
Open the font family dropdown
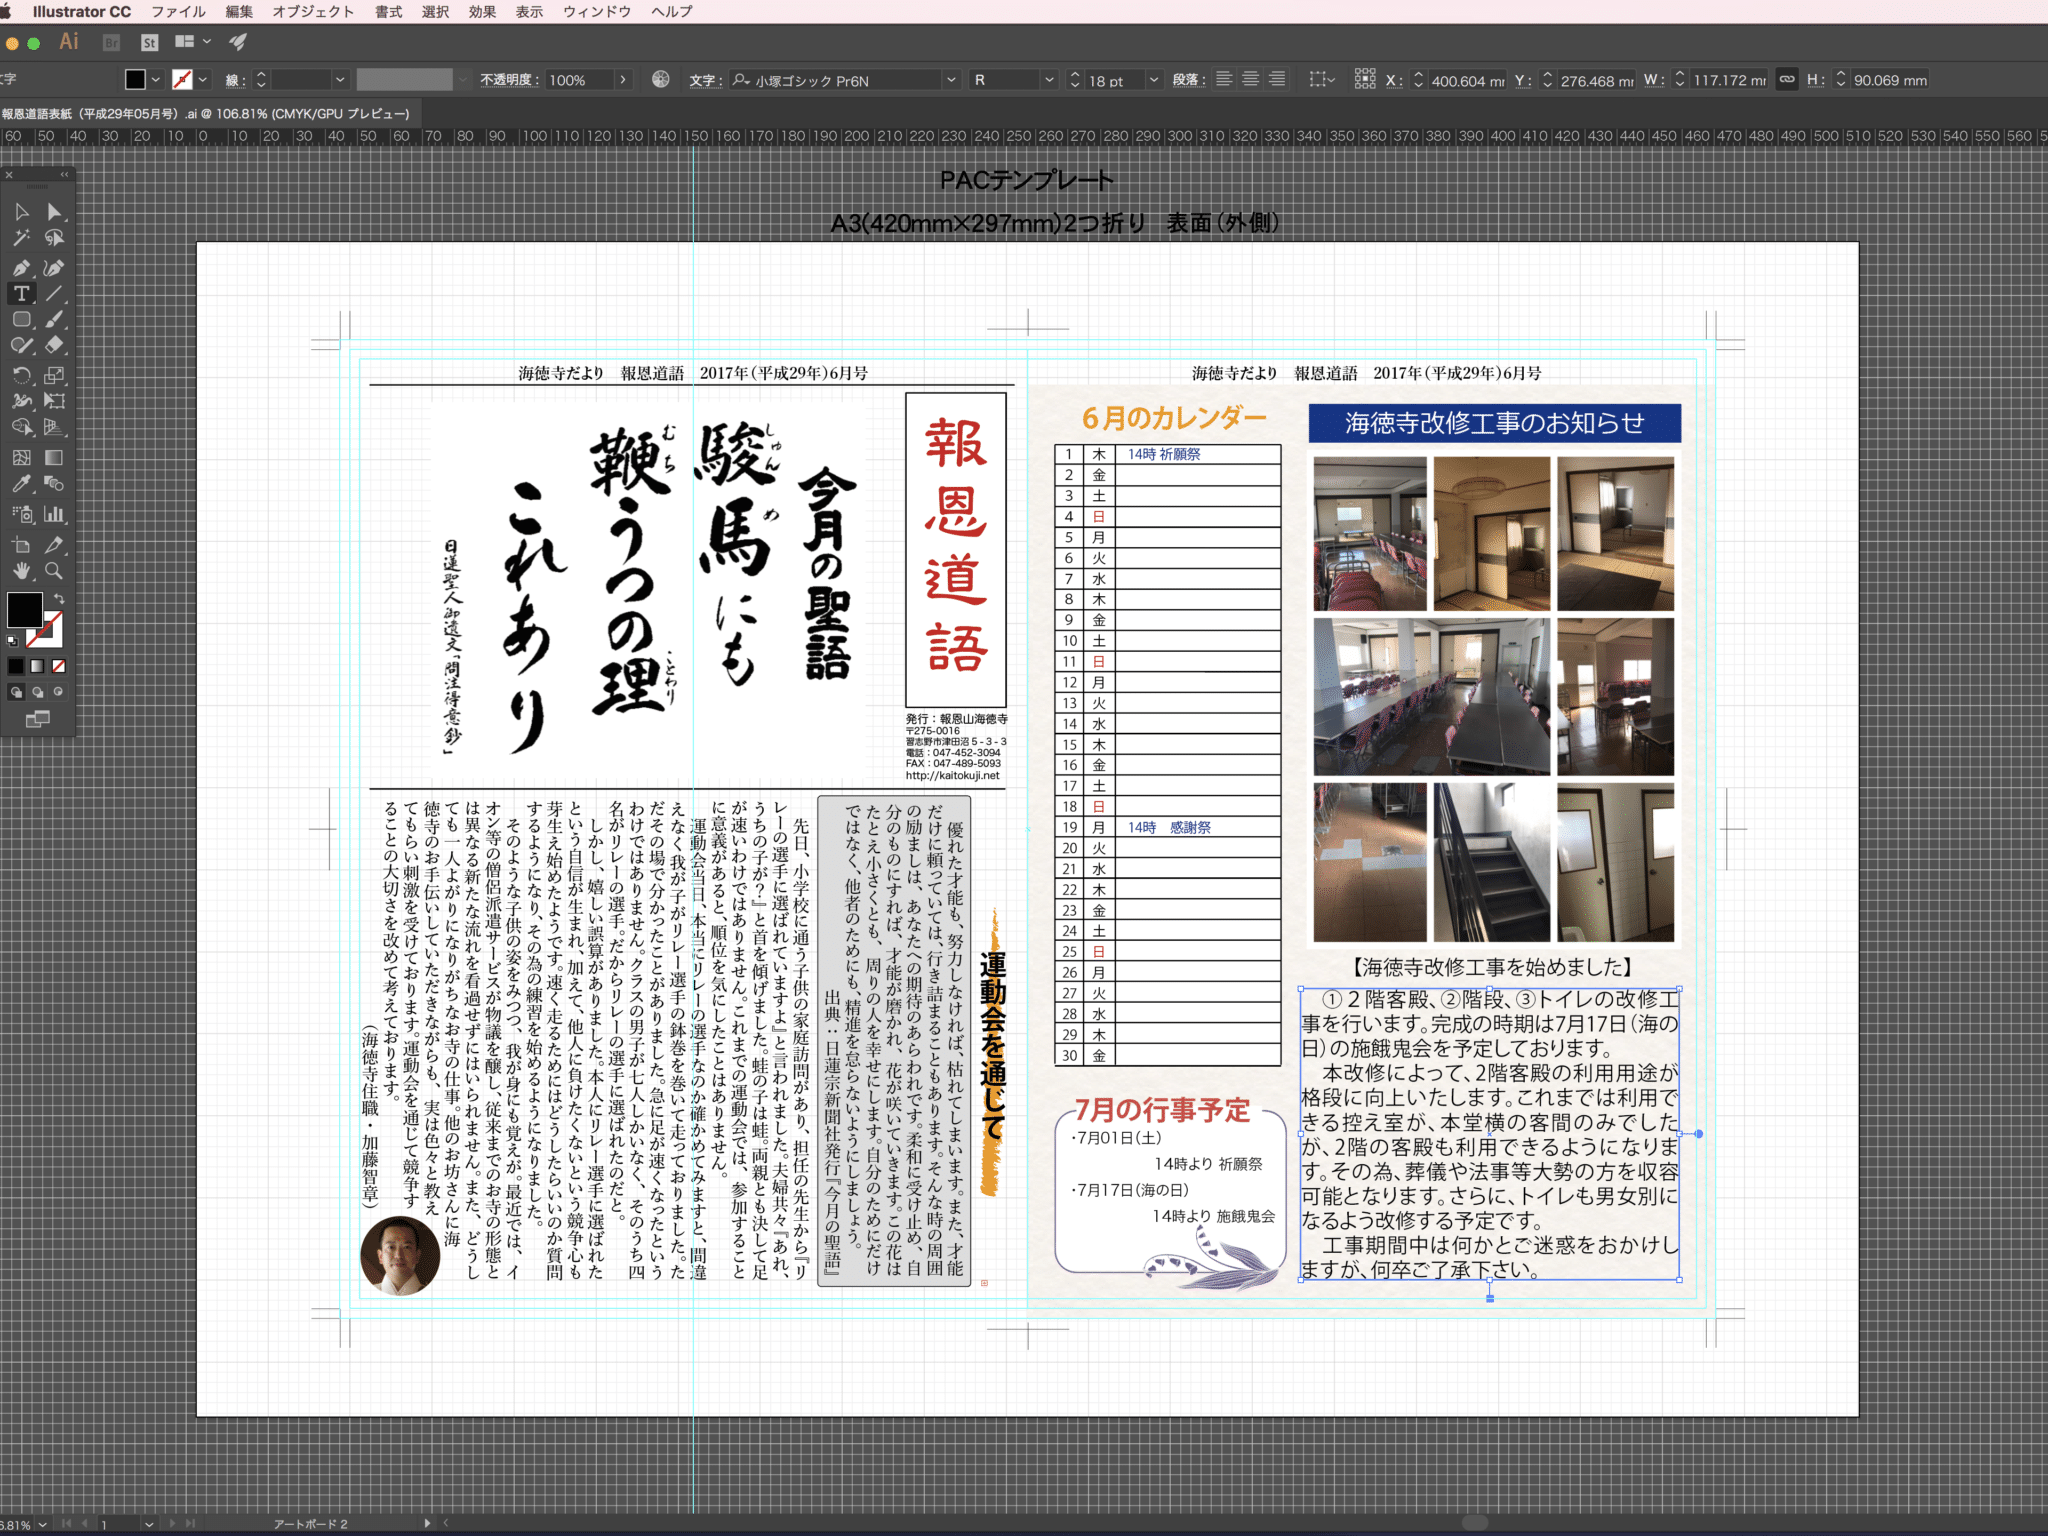[951, 80]
